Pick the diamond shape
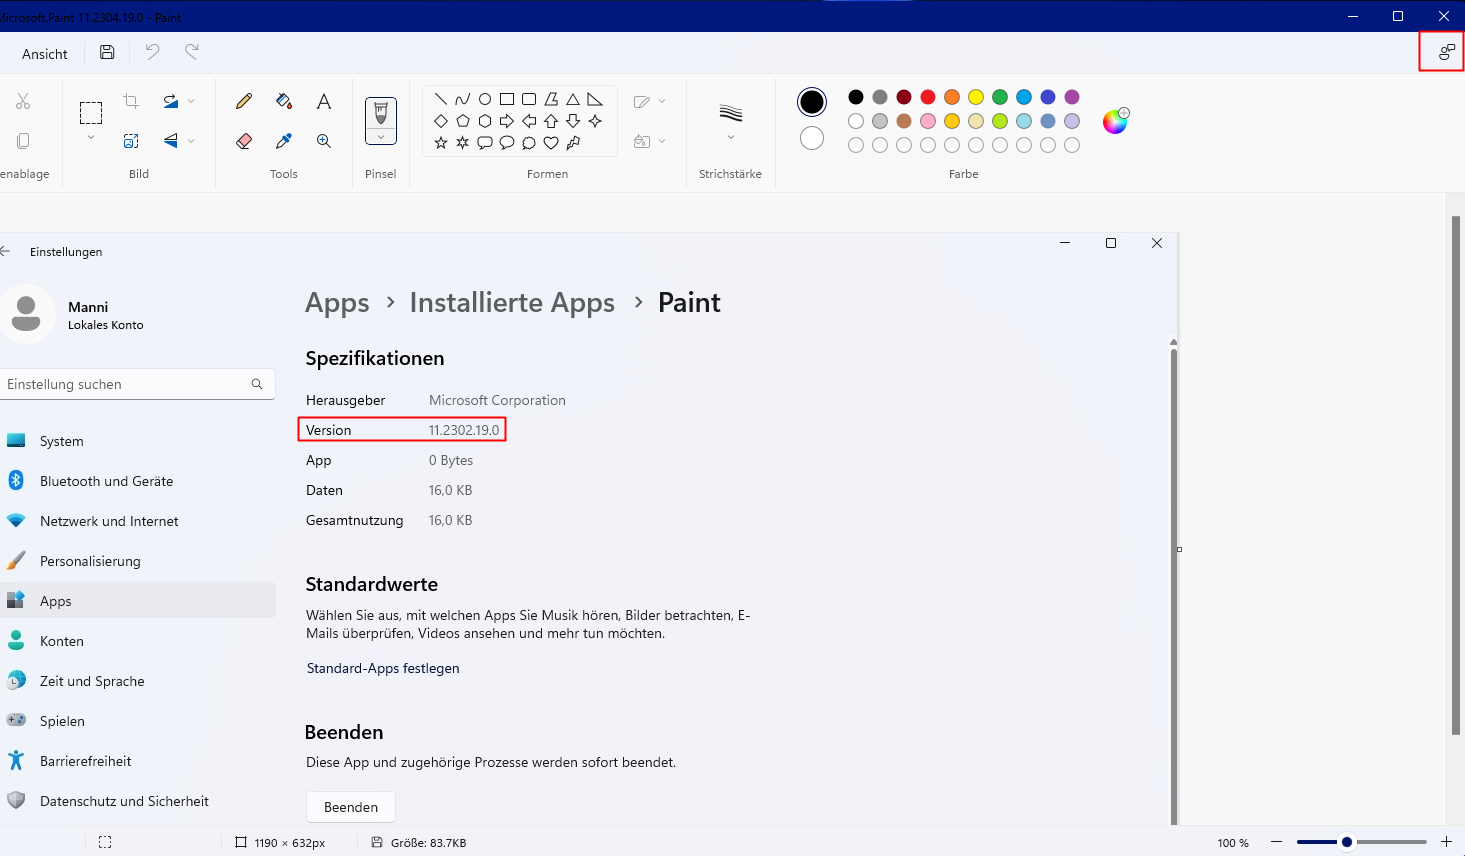Viewport: 1465px width, 856px height. click(x=441, y=121)
